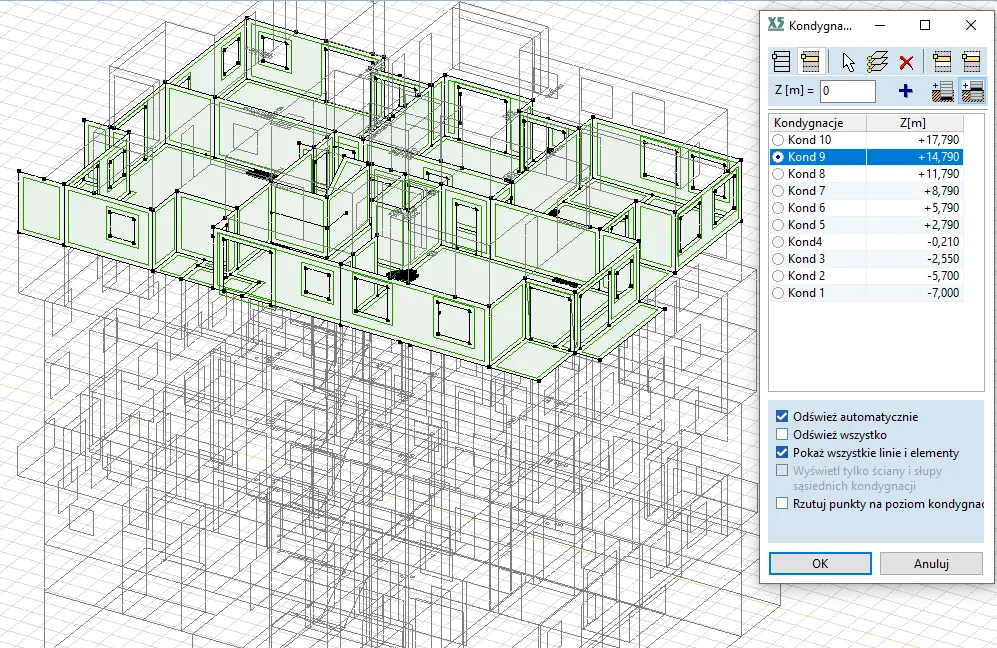Click the highlighted rightmost icon beside blue plus
The image size is (997, 648).
click(x=970, y=91)
